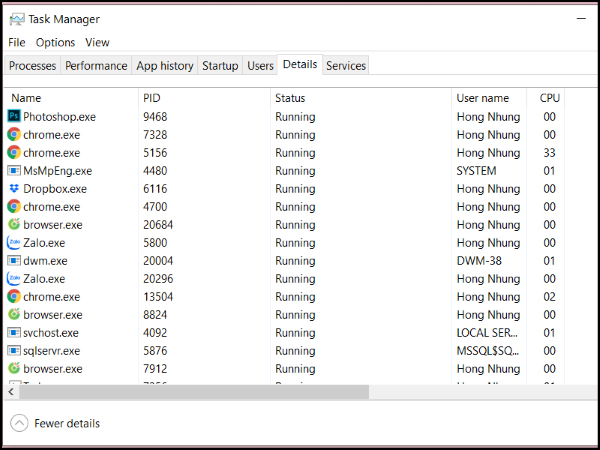Sort by CPU column header
Image resolution: width=600 pixels, height=450 pixels.
point(549,98)
